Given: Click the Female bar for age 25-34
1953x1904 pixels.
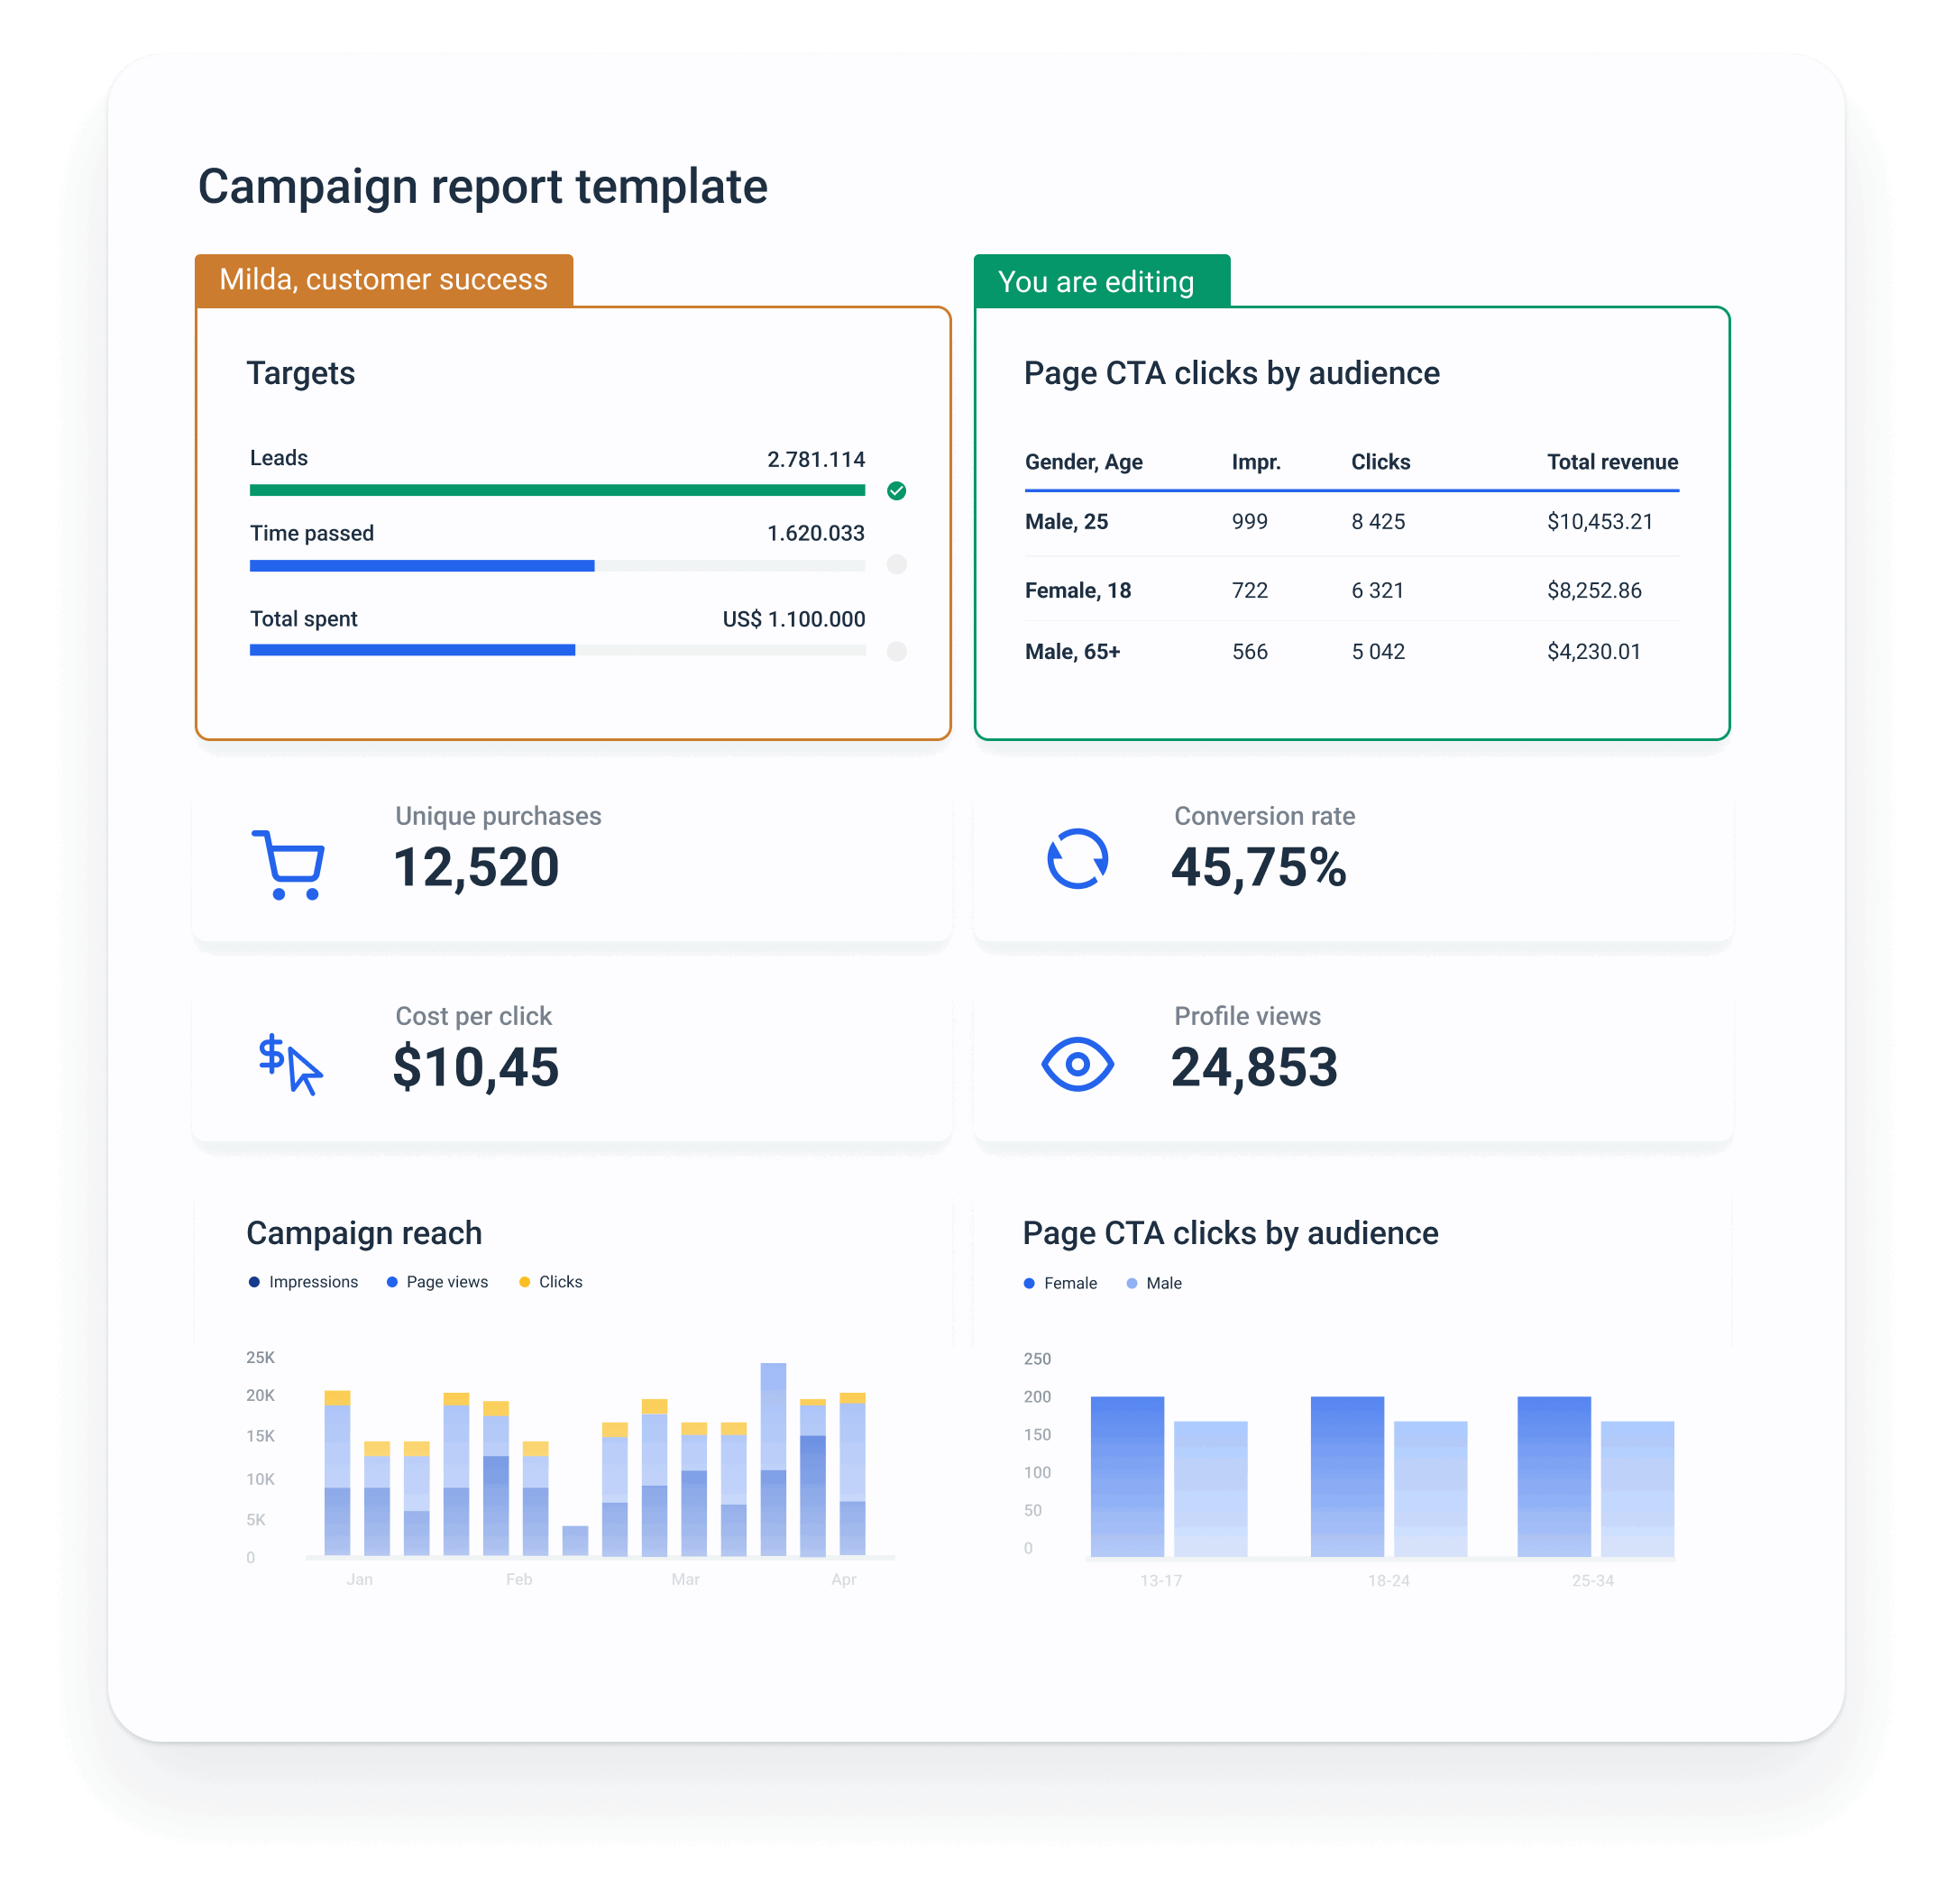Looking at the screenshot, I should click(x=1554, y=1476).
